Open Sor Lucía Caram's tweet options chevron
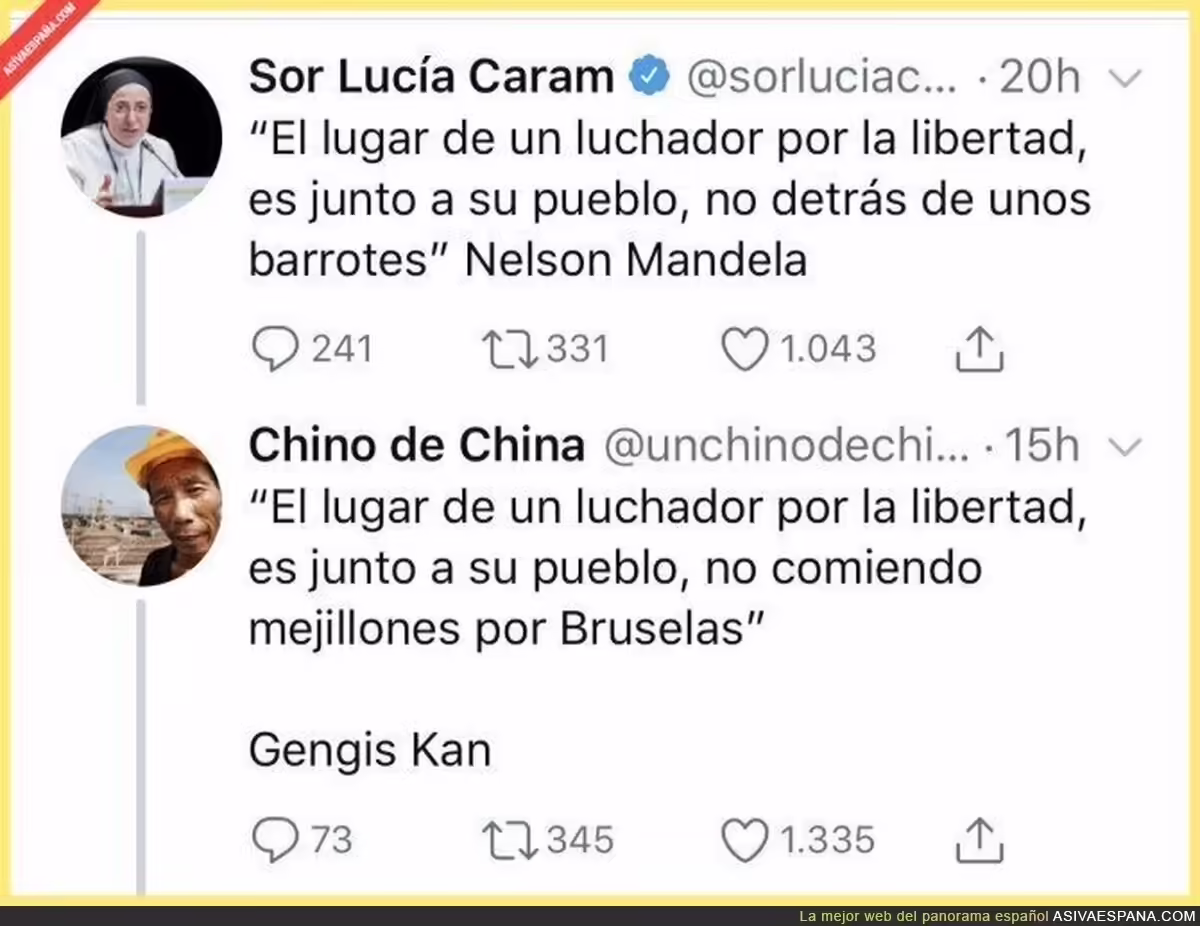The width and height of the screenshot is (1200, 926). (x=1126, y=79)
